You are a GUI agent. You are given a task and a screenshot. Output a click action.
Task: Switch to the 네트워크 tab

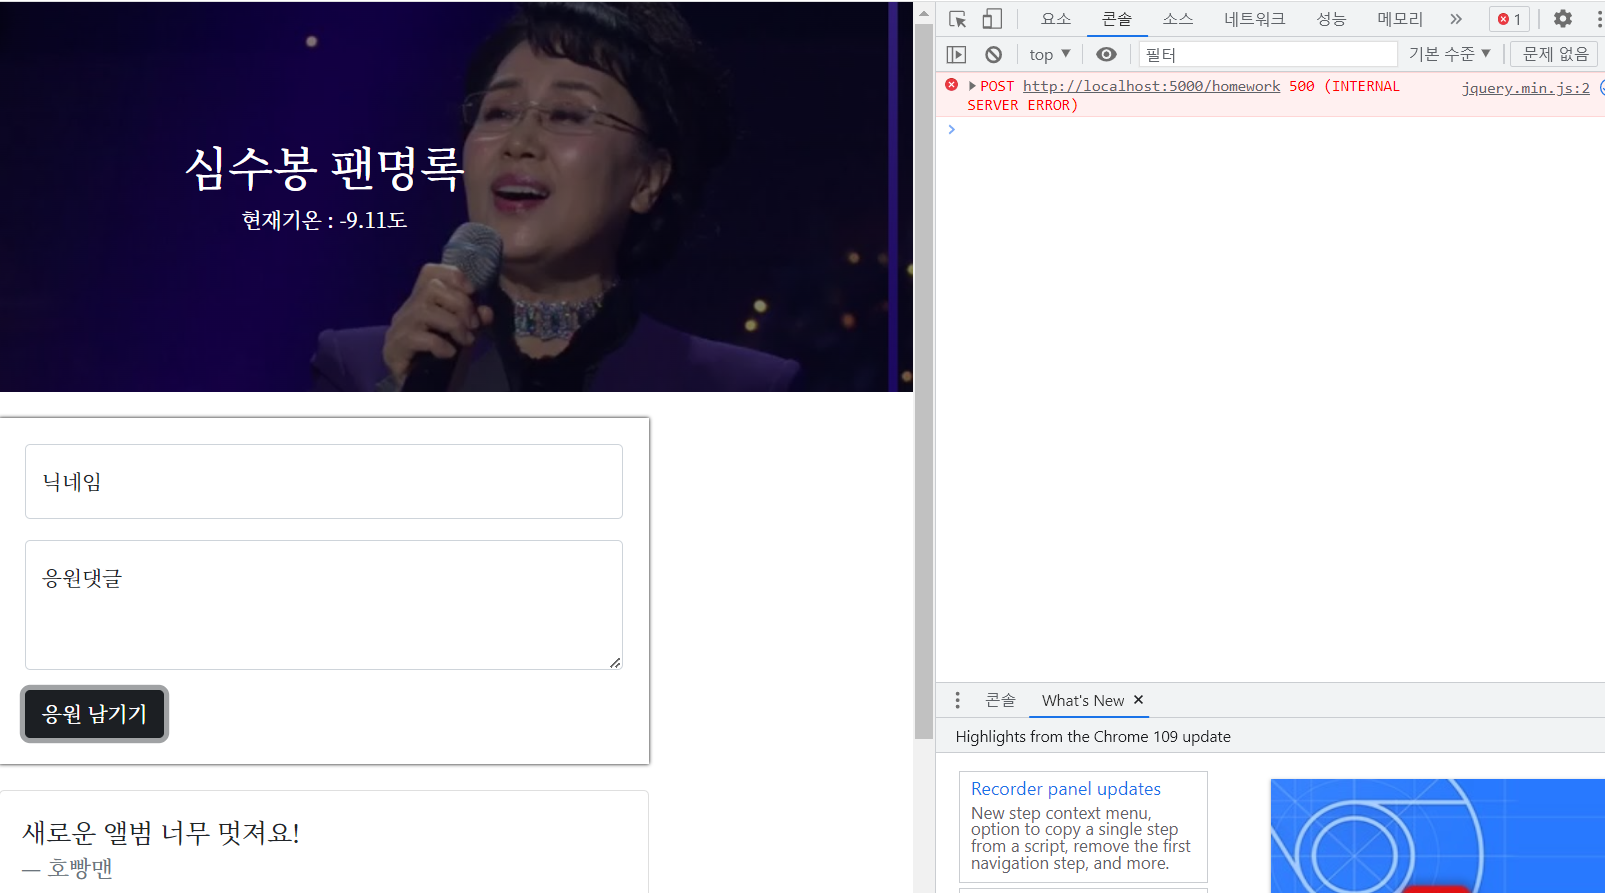pyautogui.click(x=1255, y=19)
